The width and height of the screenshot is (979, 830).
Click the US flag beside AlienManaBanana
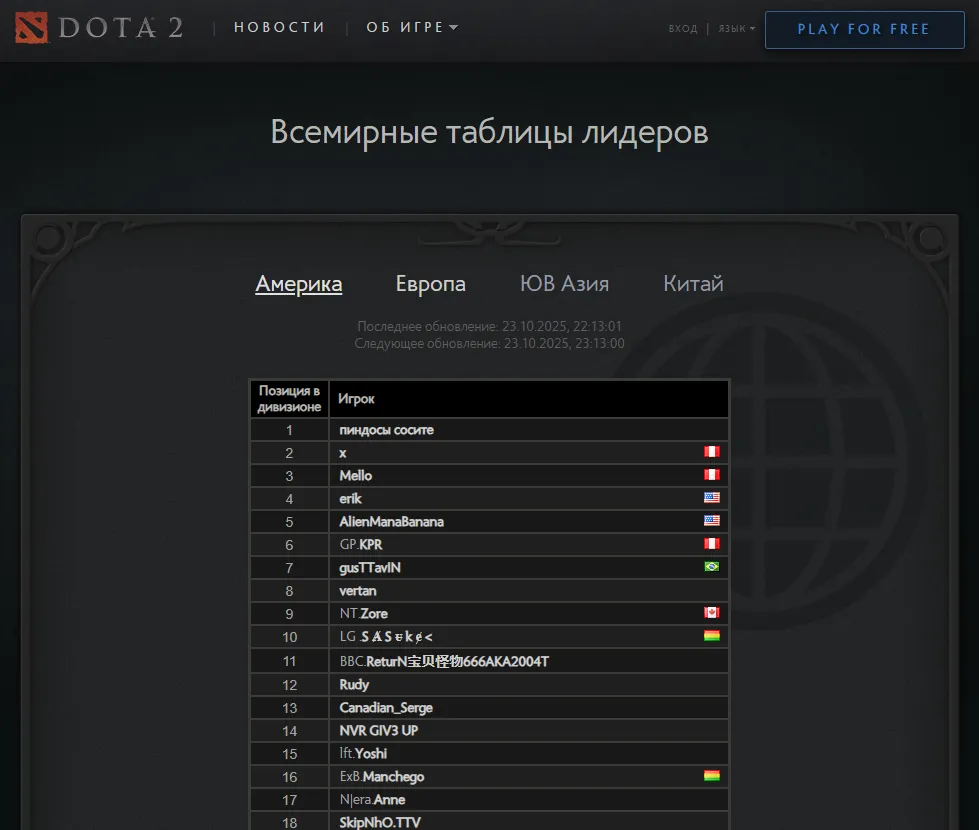pos(712,521)
